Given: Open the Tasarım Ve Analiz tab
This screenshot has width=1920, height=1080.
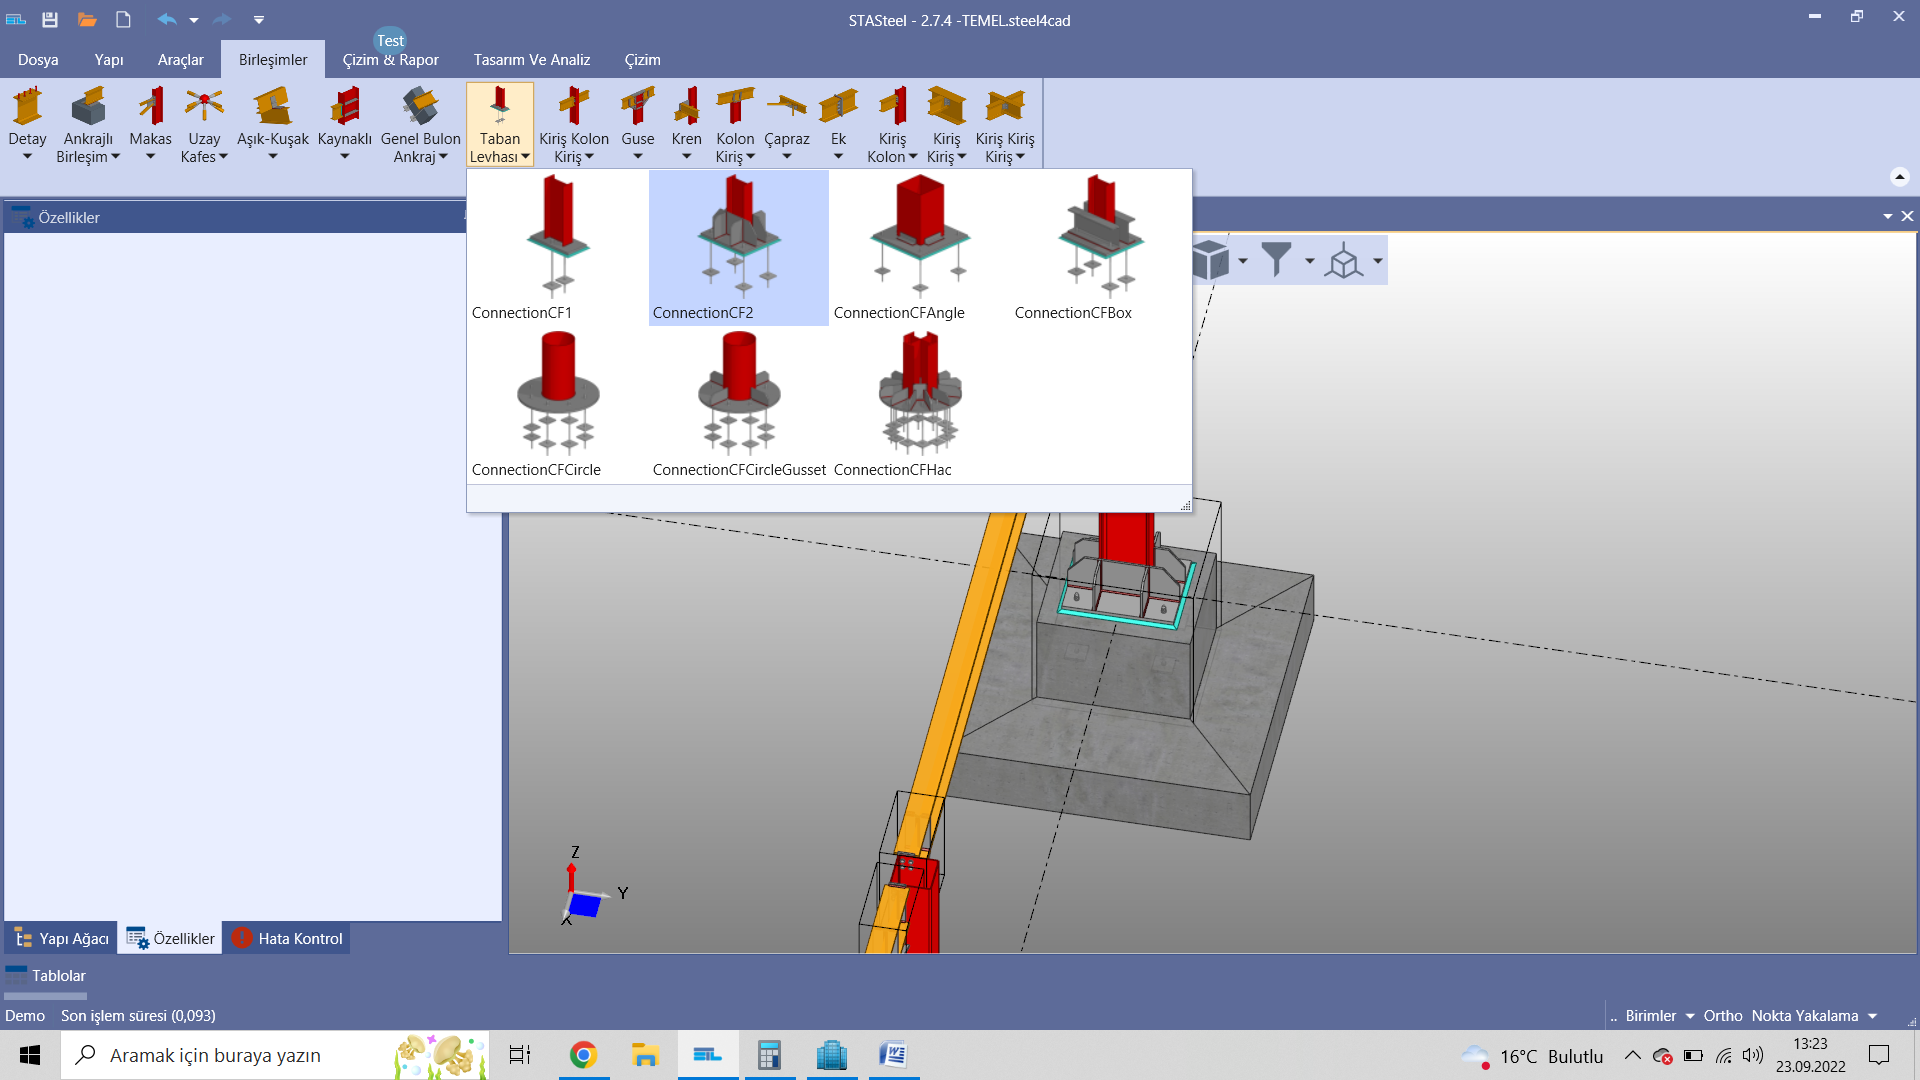Looking at the screenshot, I should (x=531, y=60).
